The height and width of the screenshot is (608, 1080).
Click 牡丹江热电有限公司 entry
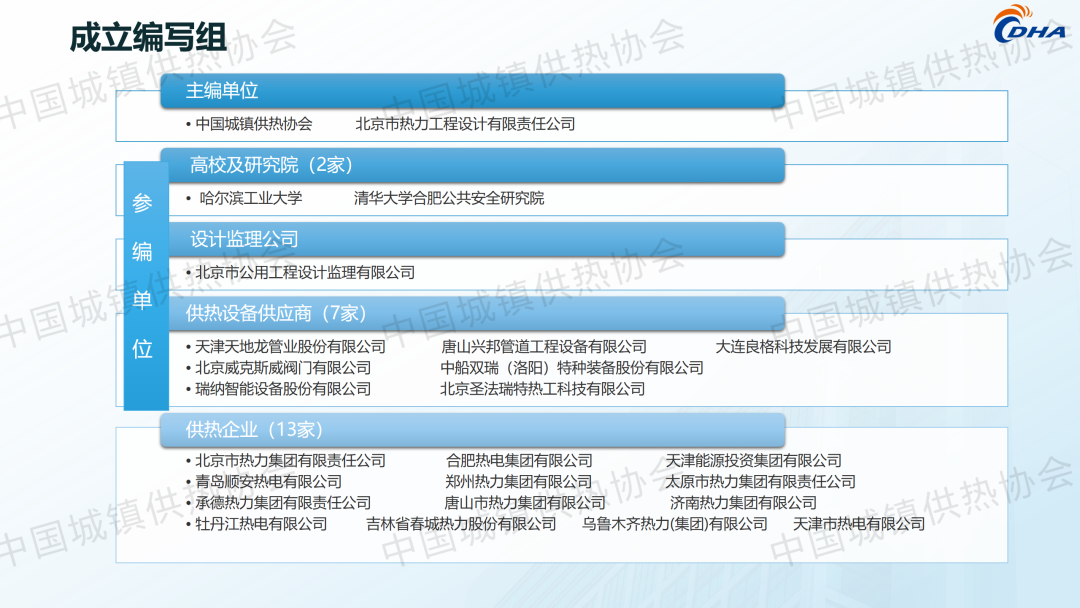pos(261,524)
